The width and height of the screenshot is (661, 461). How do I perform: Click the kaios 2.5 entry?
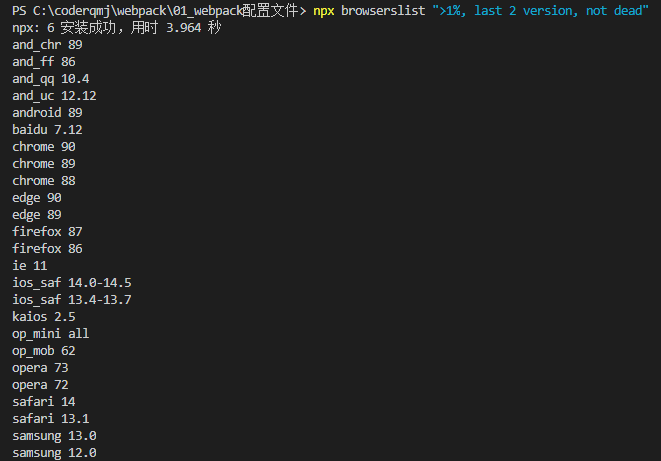[x=44, y=316]
